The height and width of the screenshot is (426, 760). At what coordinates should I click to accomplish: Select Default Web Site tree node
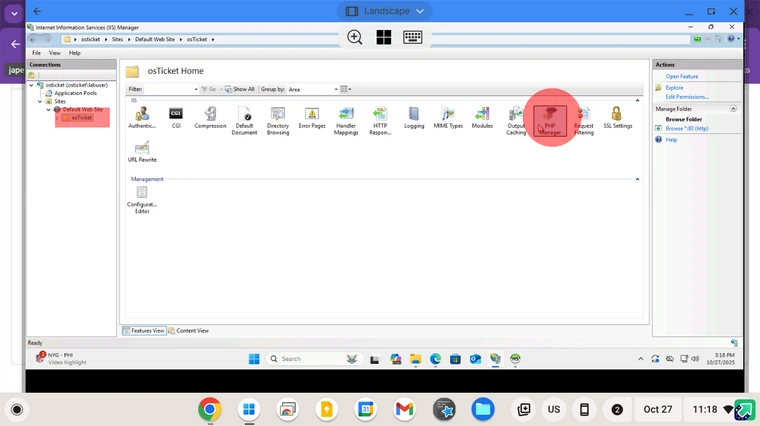(x=82, y=110)
